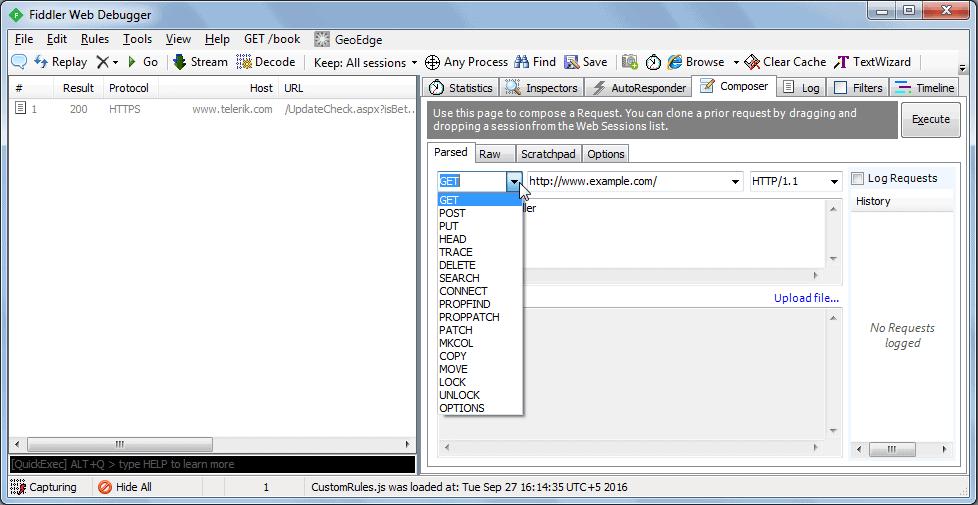Select the Composer tab
The width and height of the screenshot is (978, 505).
[734, 87]
